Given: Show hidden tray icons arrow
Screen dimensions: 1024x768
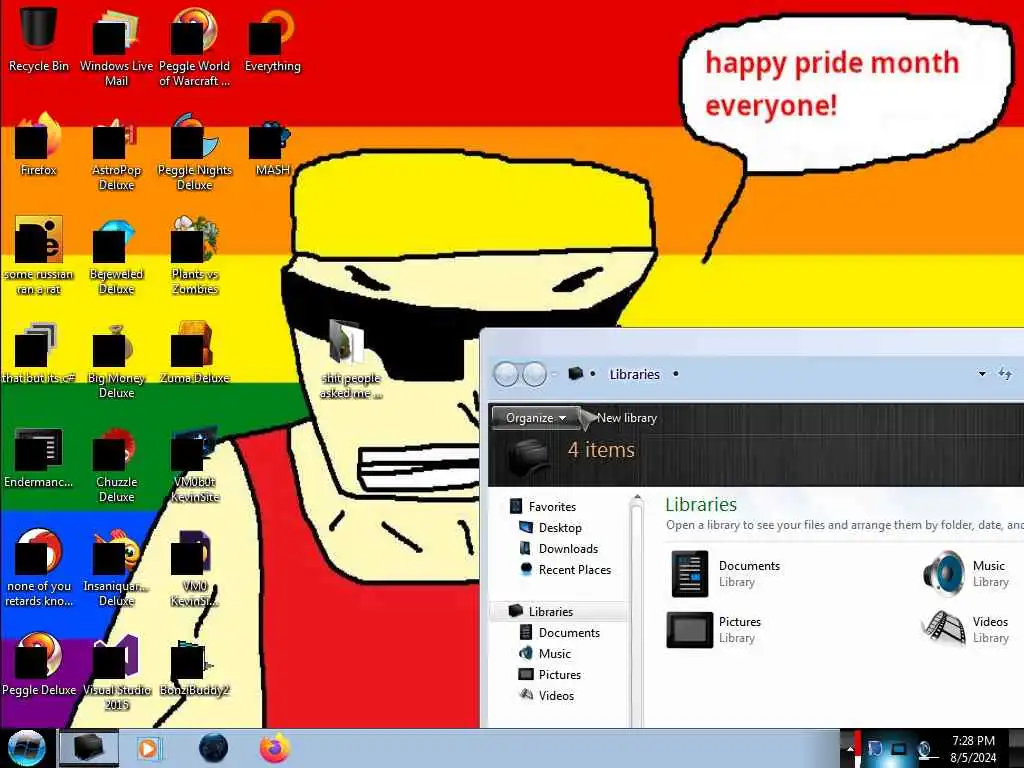Looking at the screenshot, I should pos(850,748).
